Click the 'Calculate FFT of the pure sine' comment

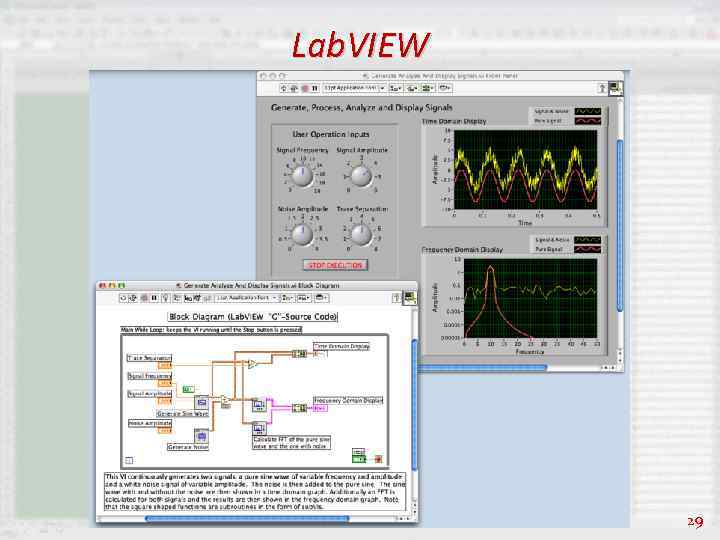point(292,443)
